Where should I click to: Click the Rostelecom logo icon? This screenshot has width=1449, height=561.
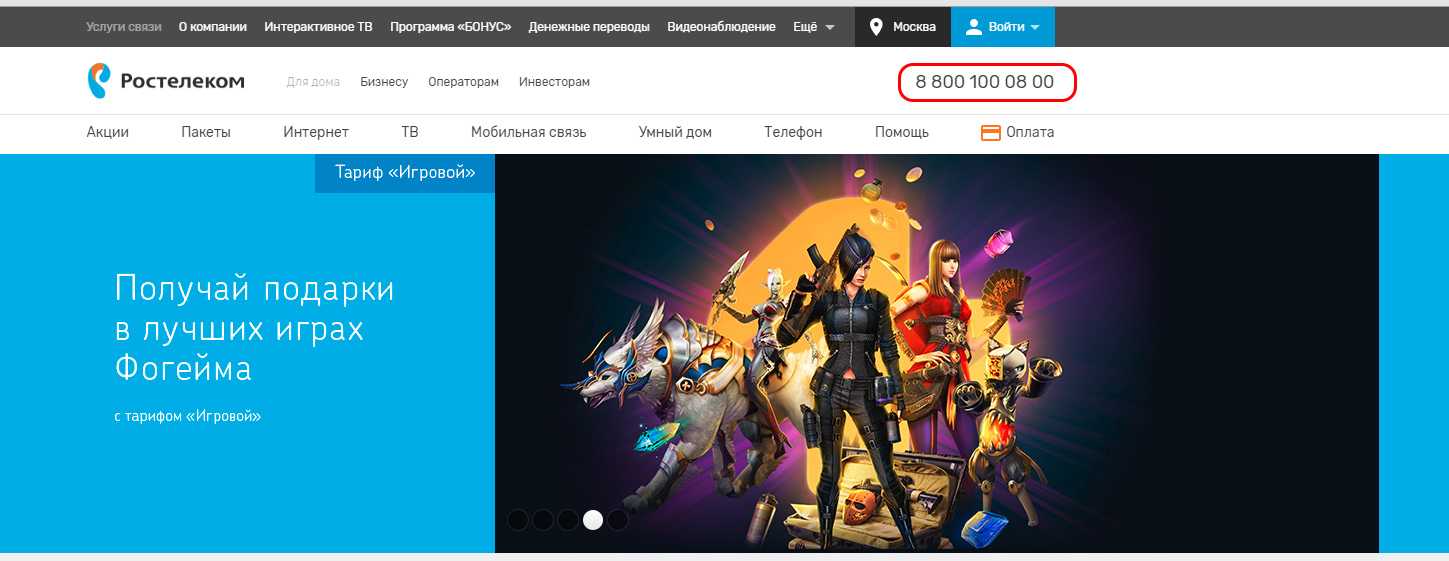98,81
